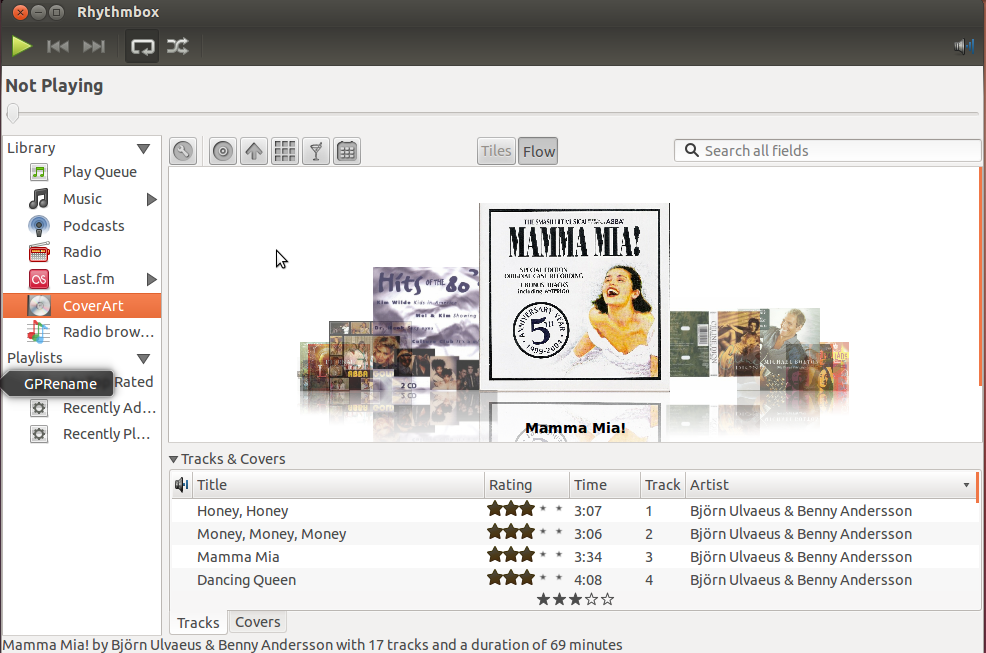Screen dimensions: 986x653
Task: Open the volume control speaker icon
Action: [x=964, y=46]
